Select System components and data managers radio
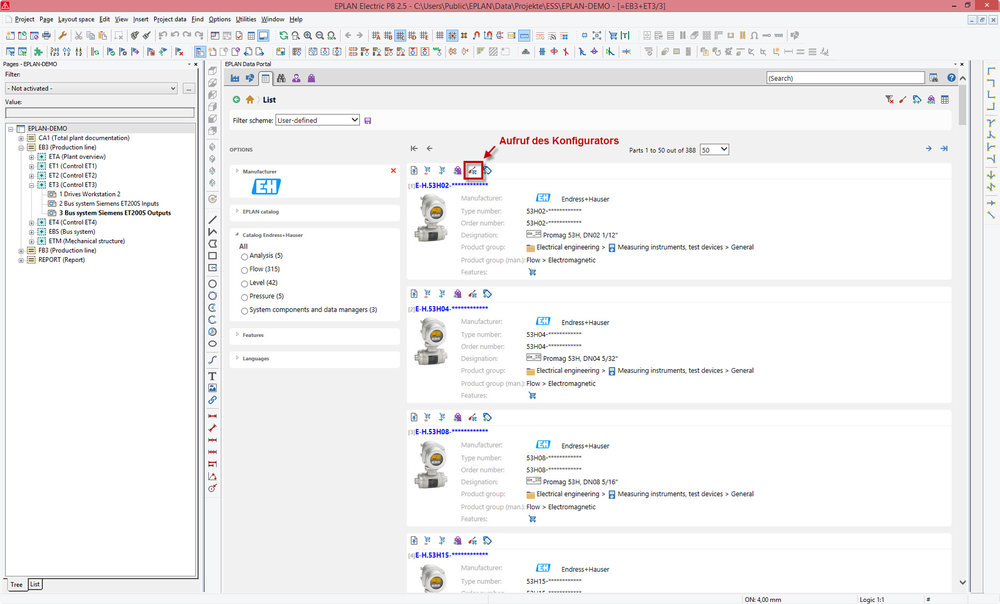This screenshot has width=1000, height=604. pos(244,311)
